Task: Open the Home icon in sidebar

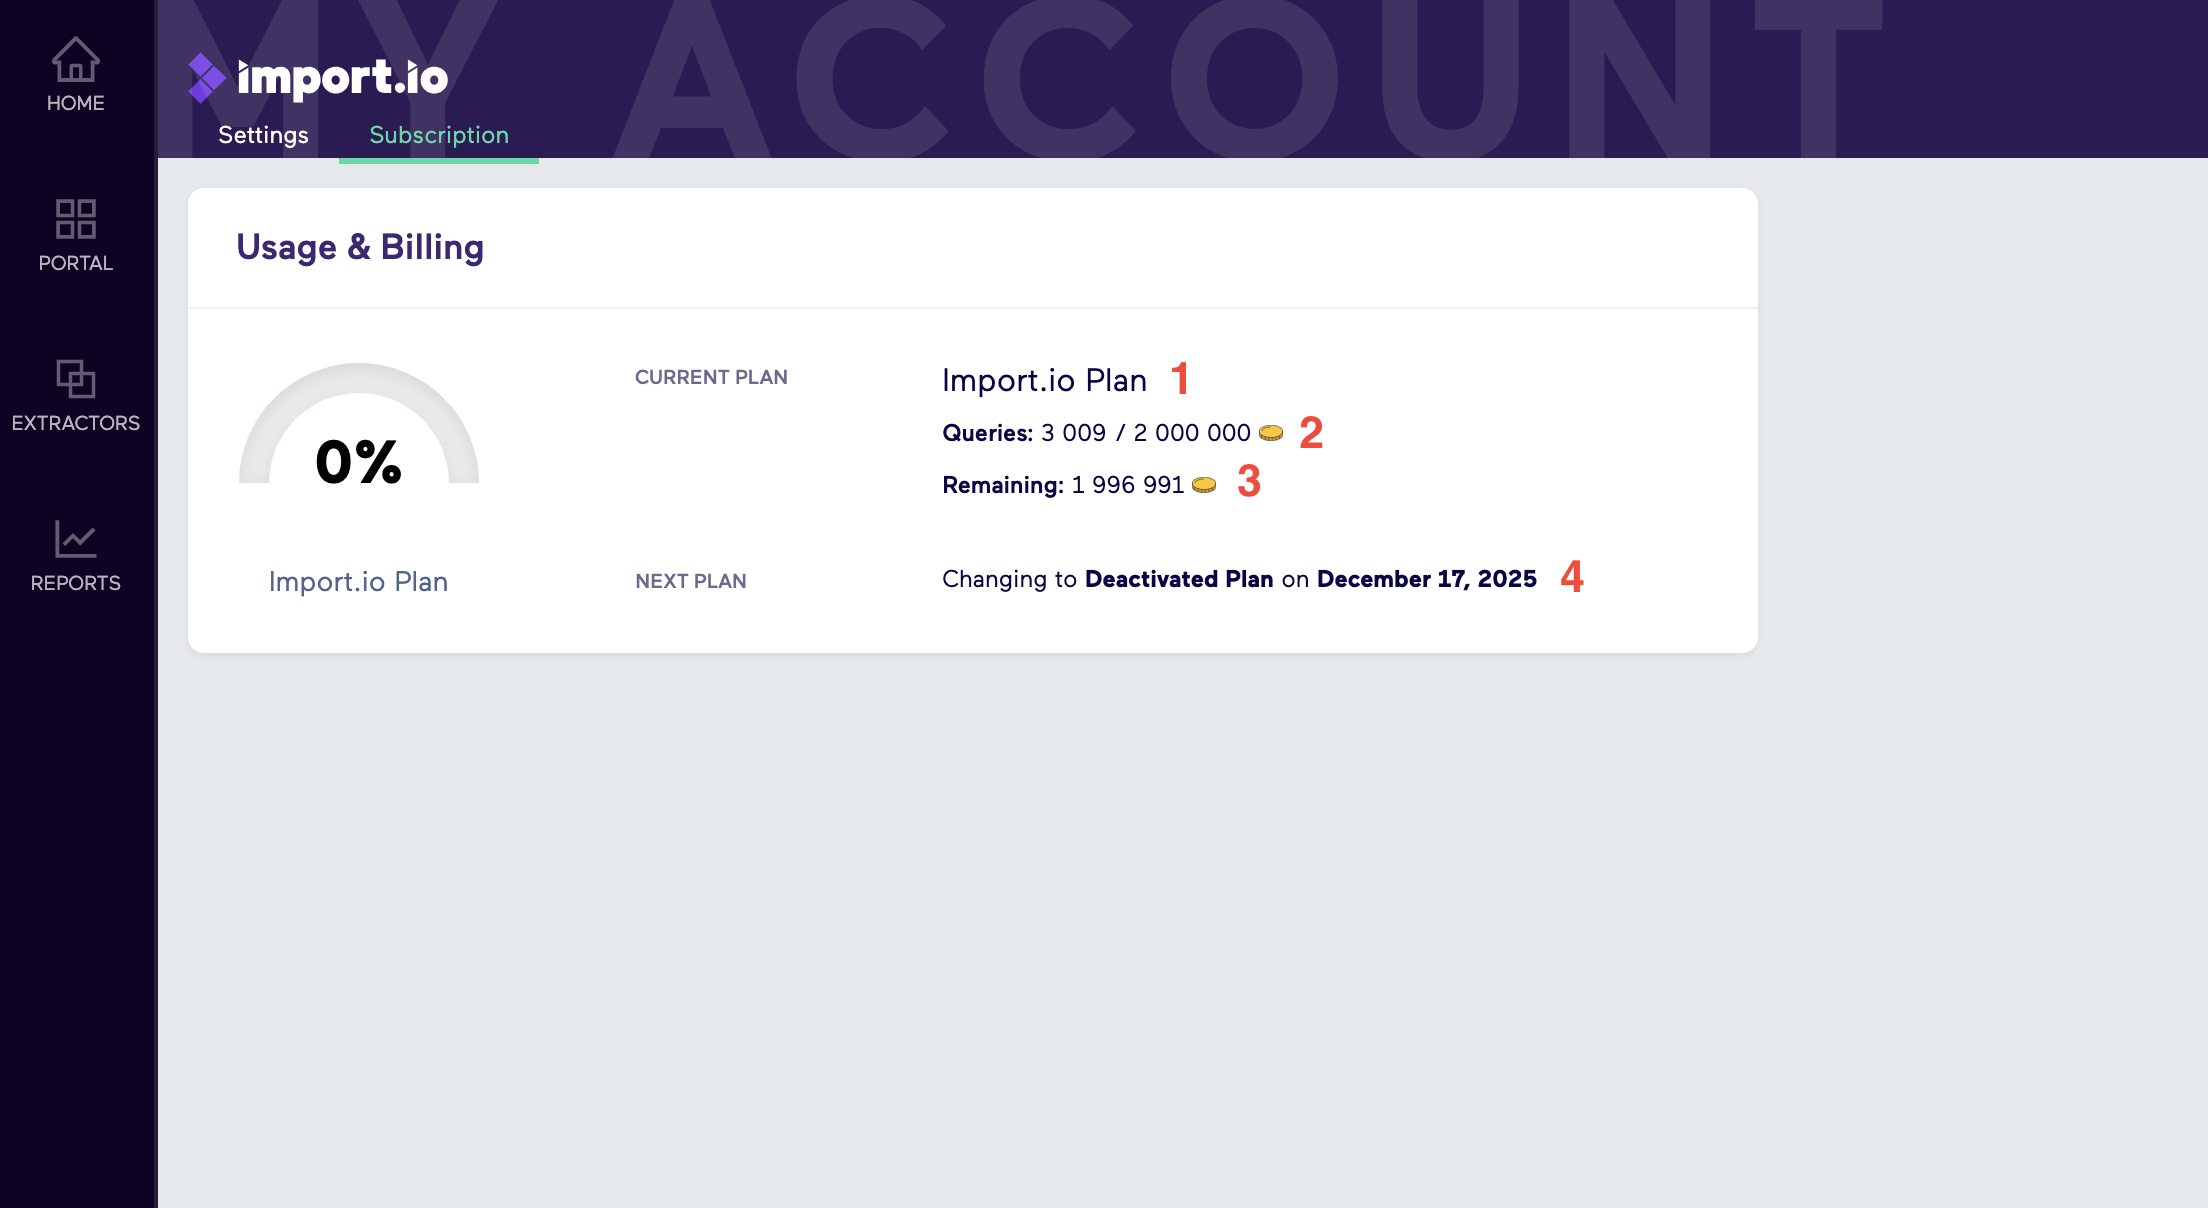Action: tap(74, 64)
